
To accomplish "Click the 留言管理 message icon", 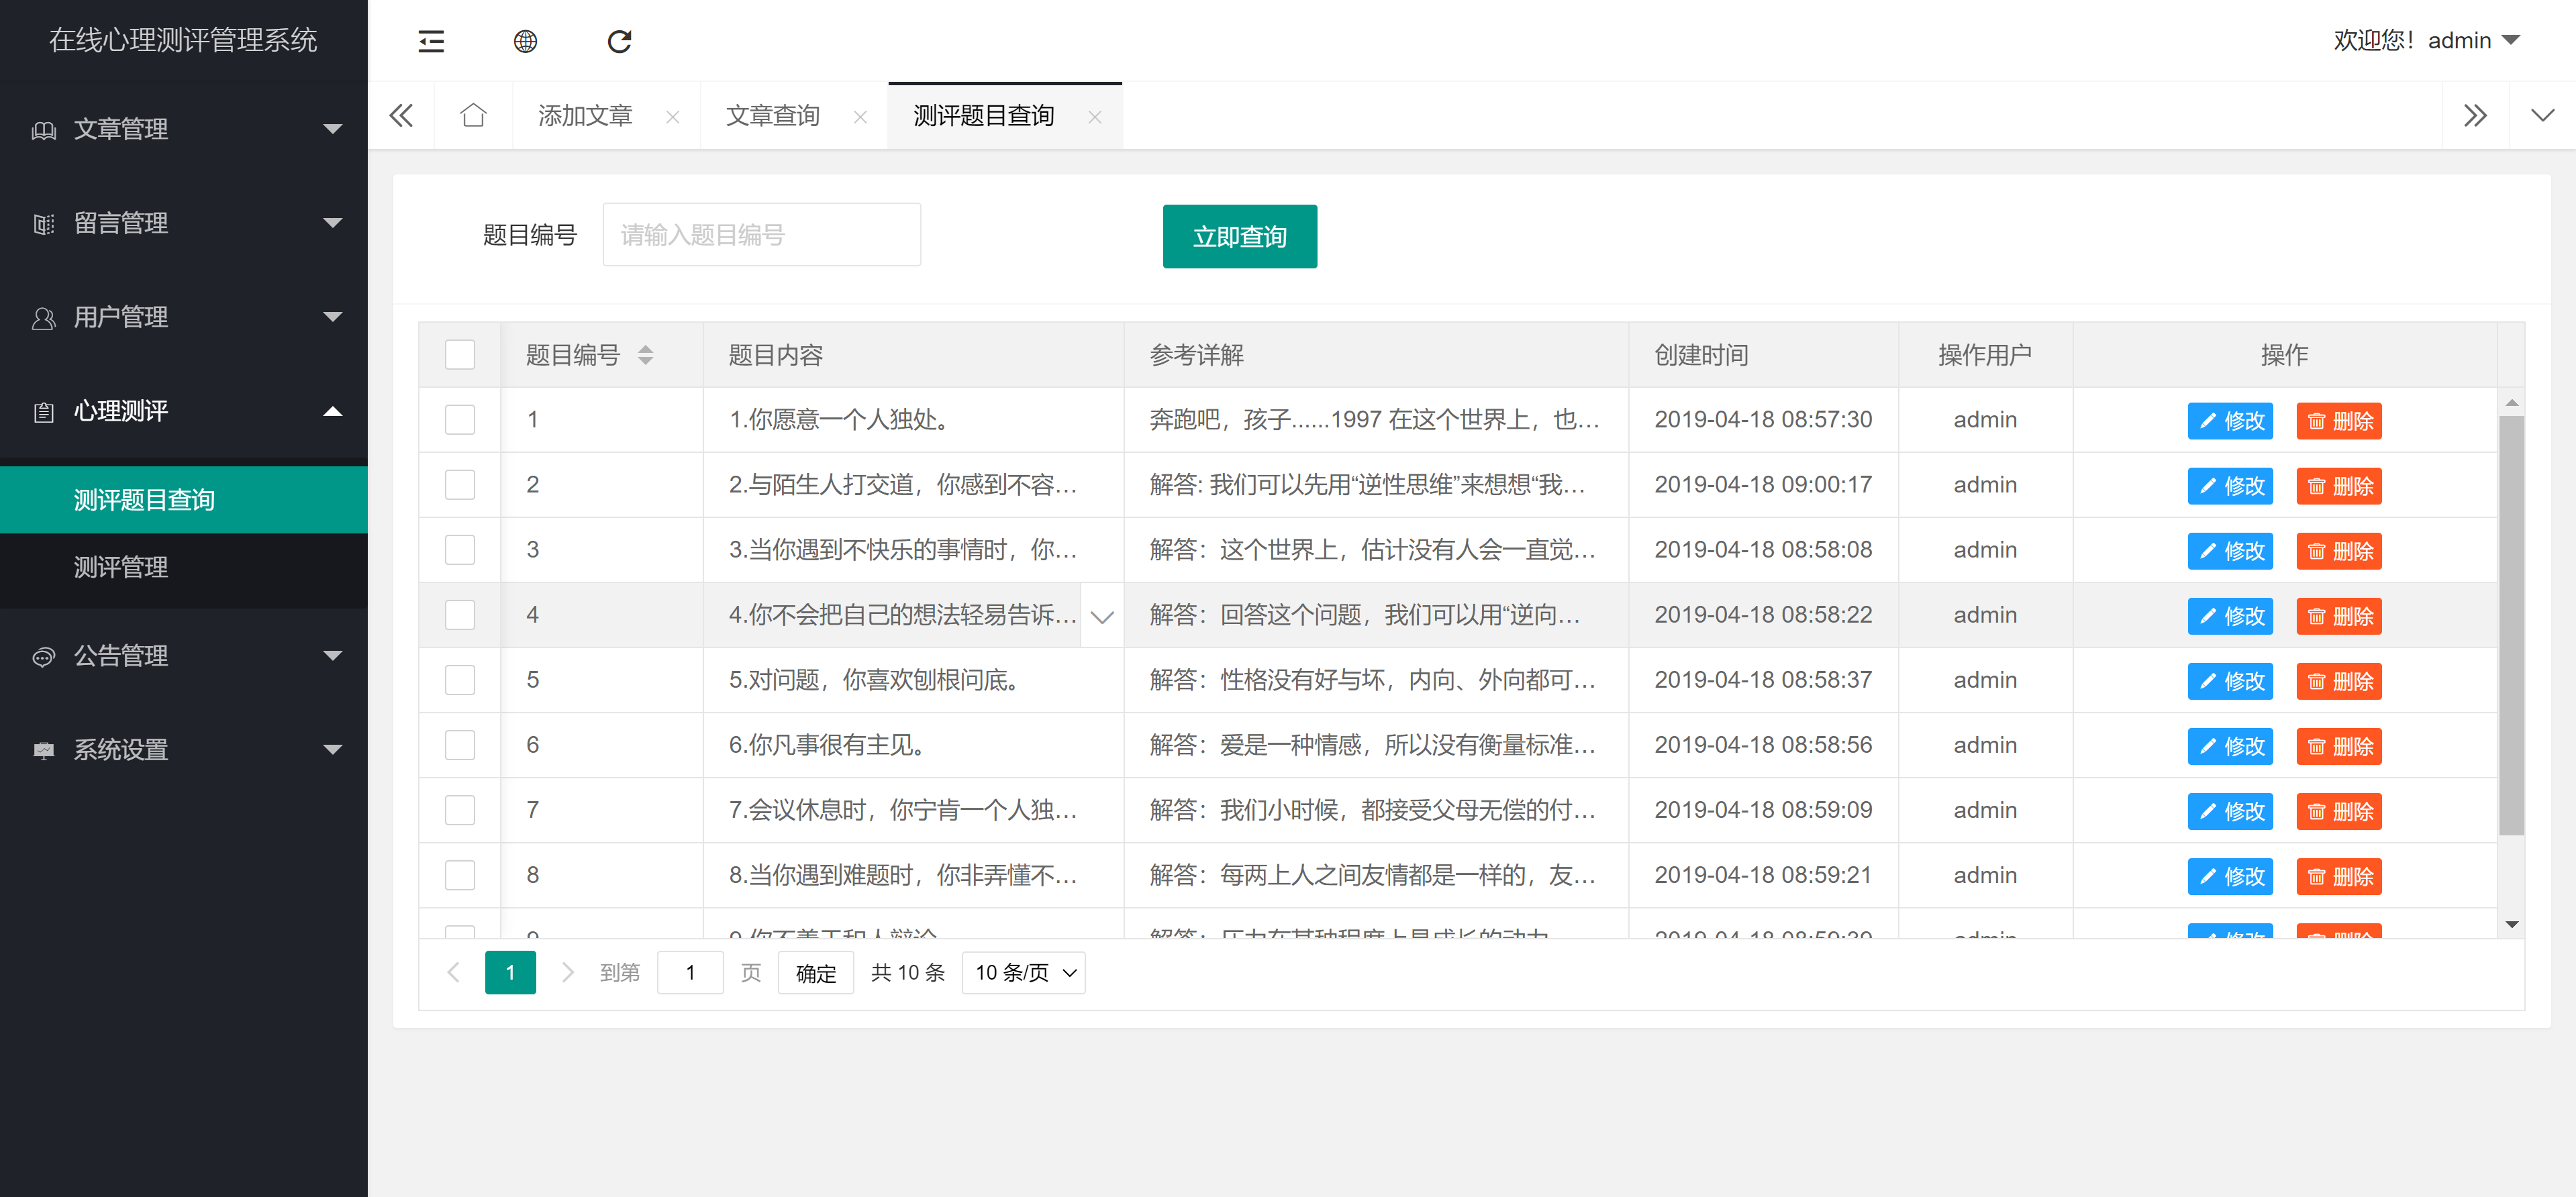I will (x=43, y=223).
